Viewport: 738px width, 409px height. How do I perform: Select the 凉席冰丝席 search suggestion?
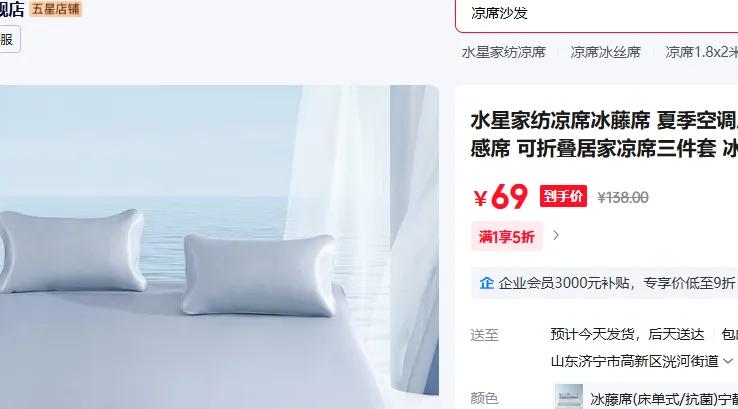[x=605, y=52]
